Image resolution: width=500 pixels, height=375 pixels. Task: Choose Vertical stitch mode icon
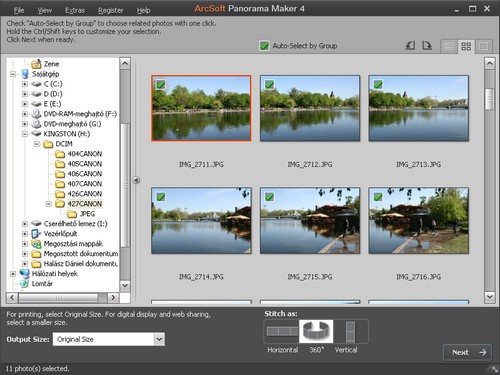point(350,332)
